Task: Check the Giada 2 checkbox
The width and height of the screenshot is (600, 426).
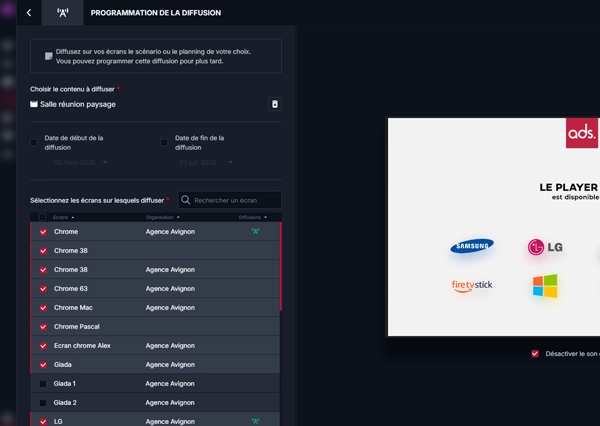Action: pos(43,403)
